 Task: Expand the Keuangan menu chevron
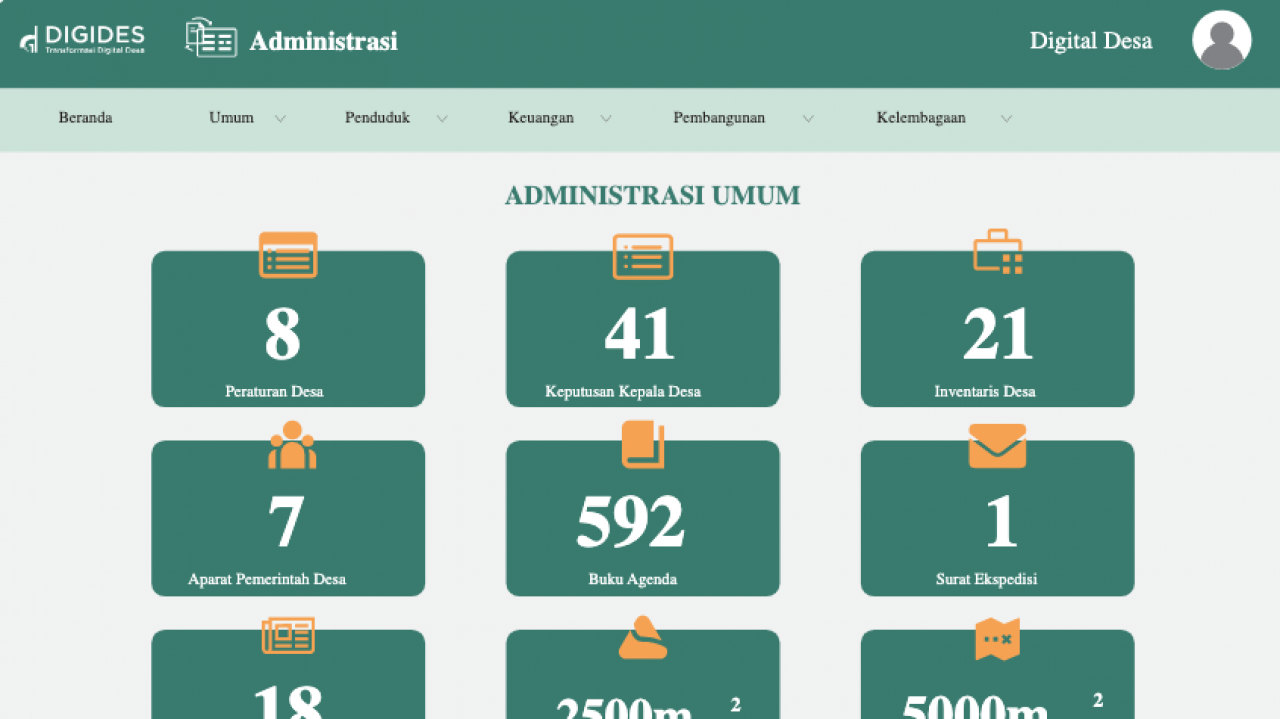click(606, 118)
